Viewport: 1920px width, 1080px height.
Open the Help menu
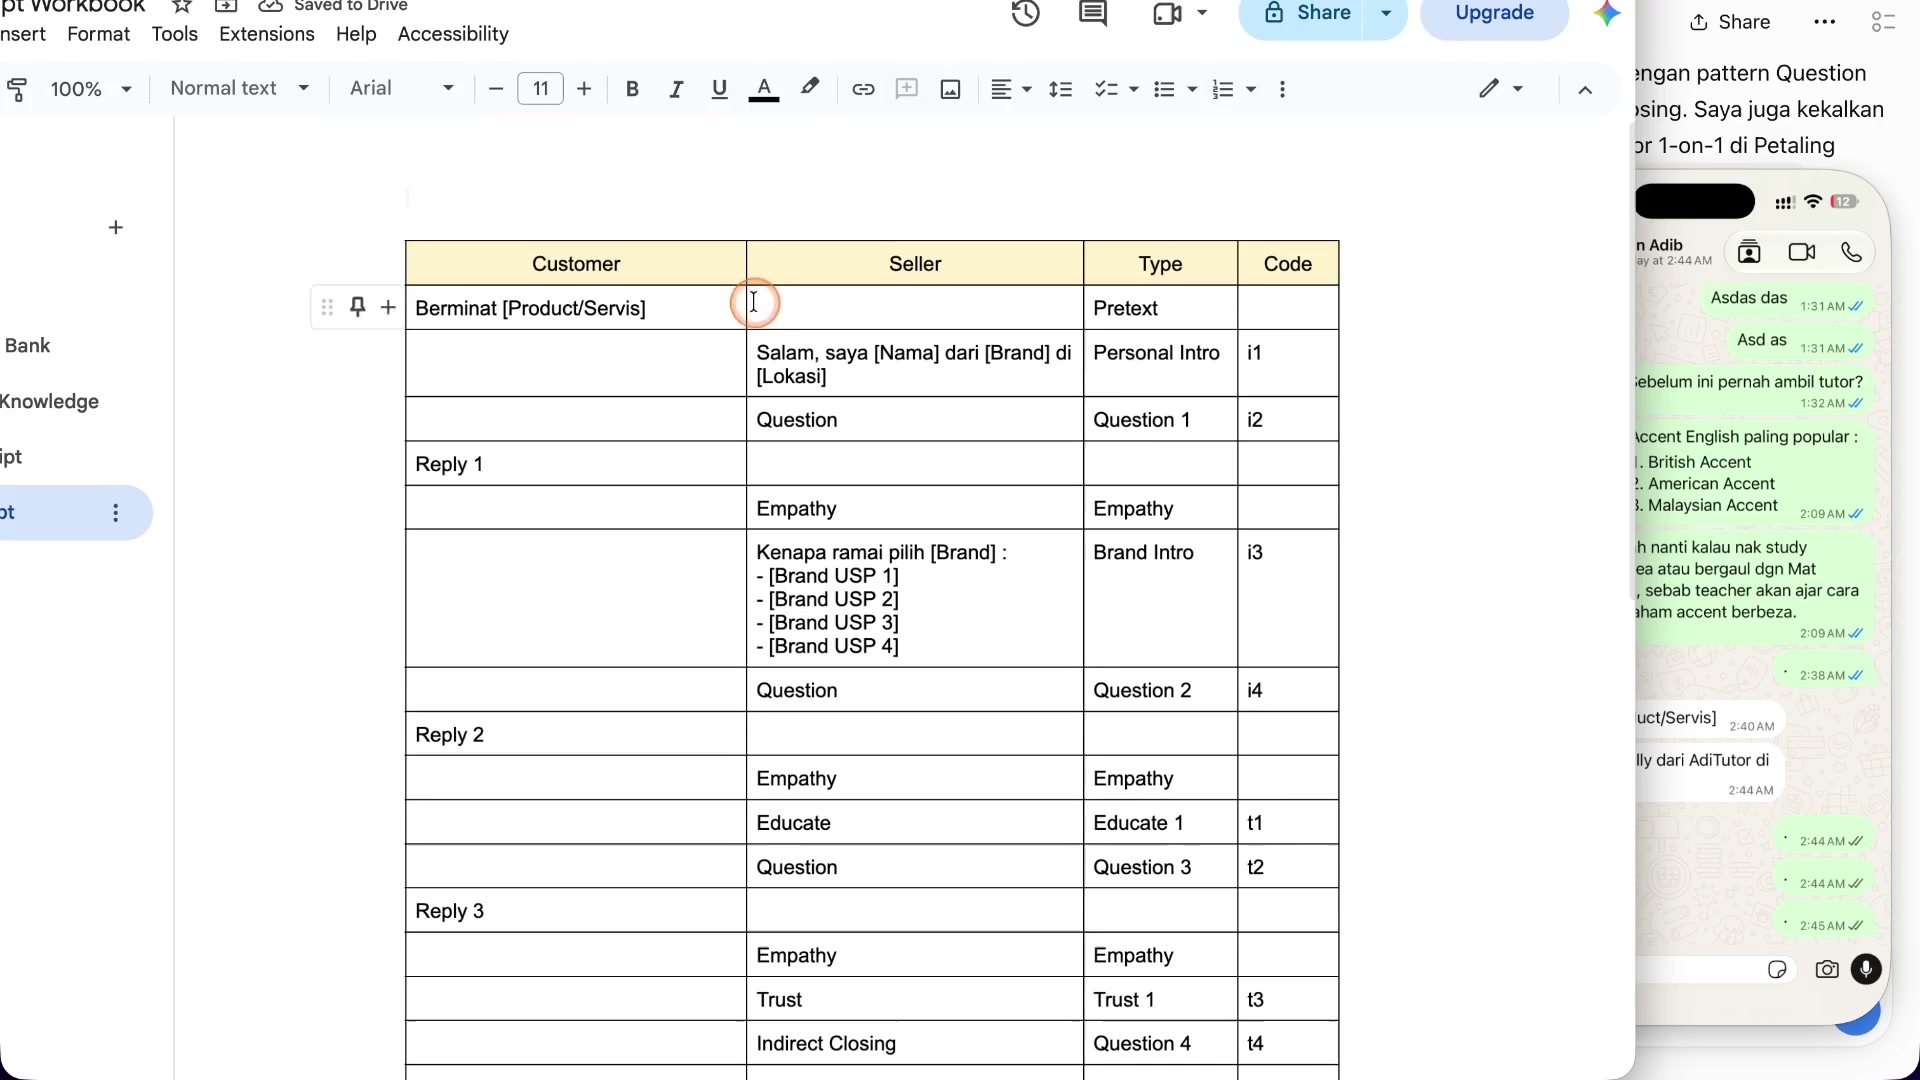pos(356,34)
